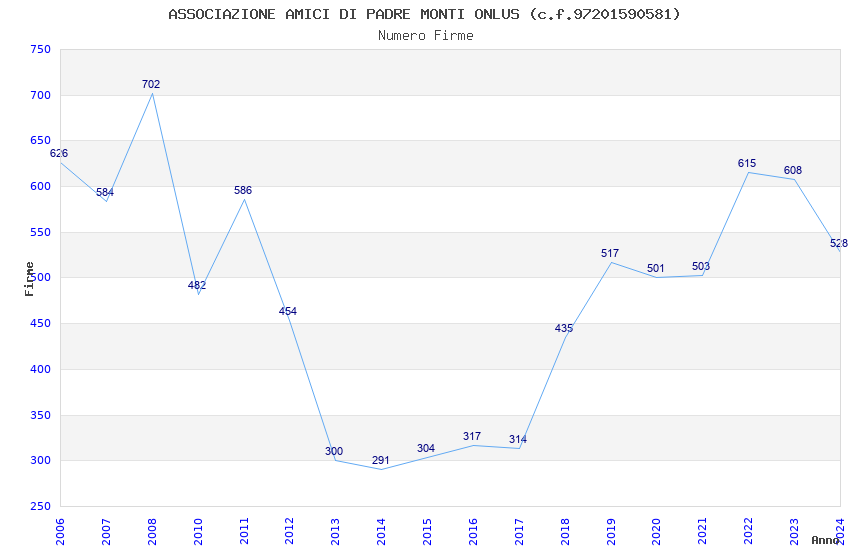Click the y-axis tick label 450
Image resolution: width=850 pixels, height=550 pixels.
pyautogui.click(x=41, y=323)
